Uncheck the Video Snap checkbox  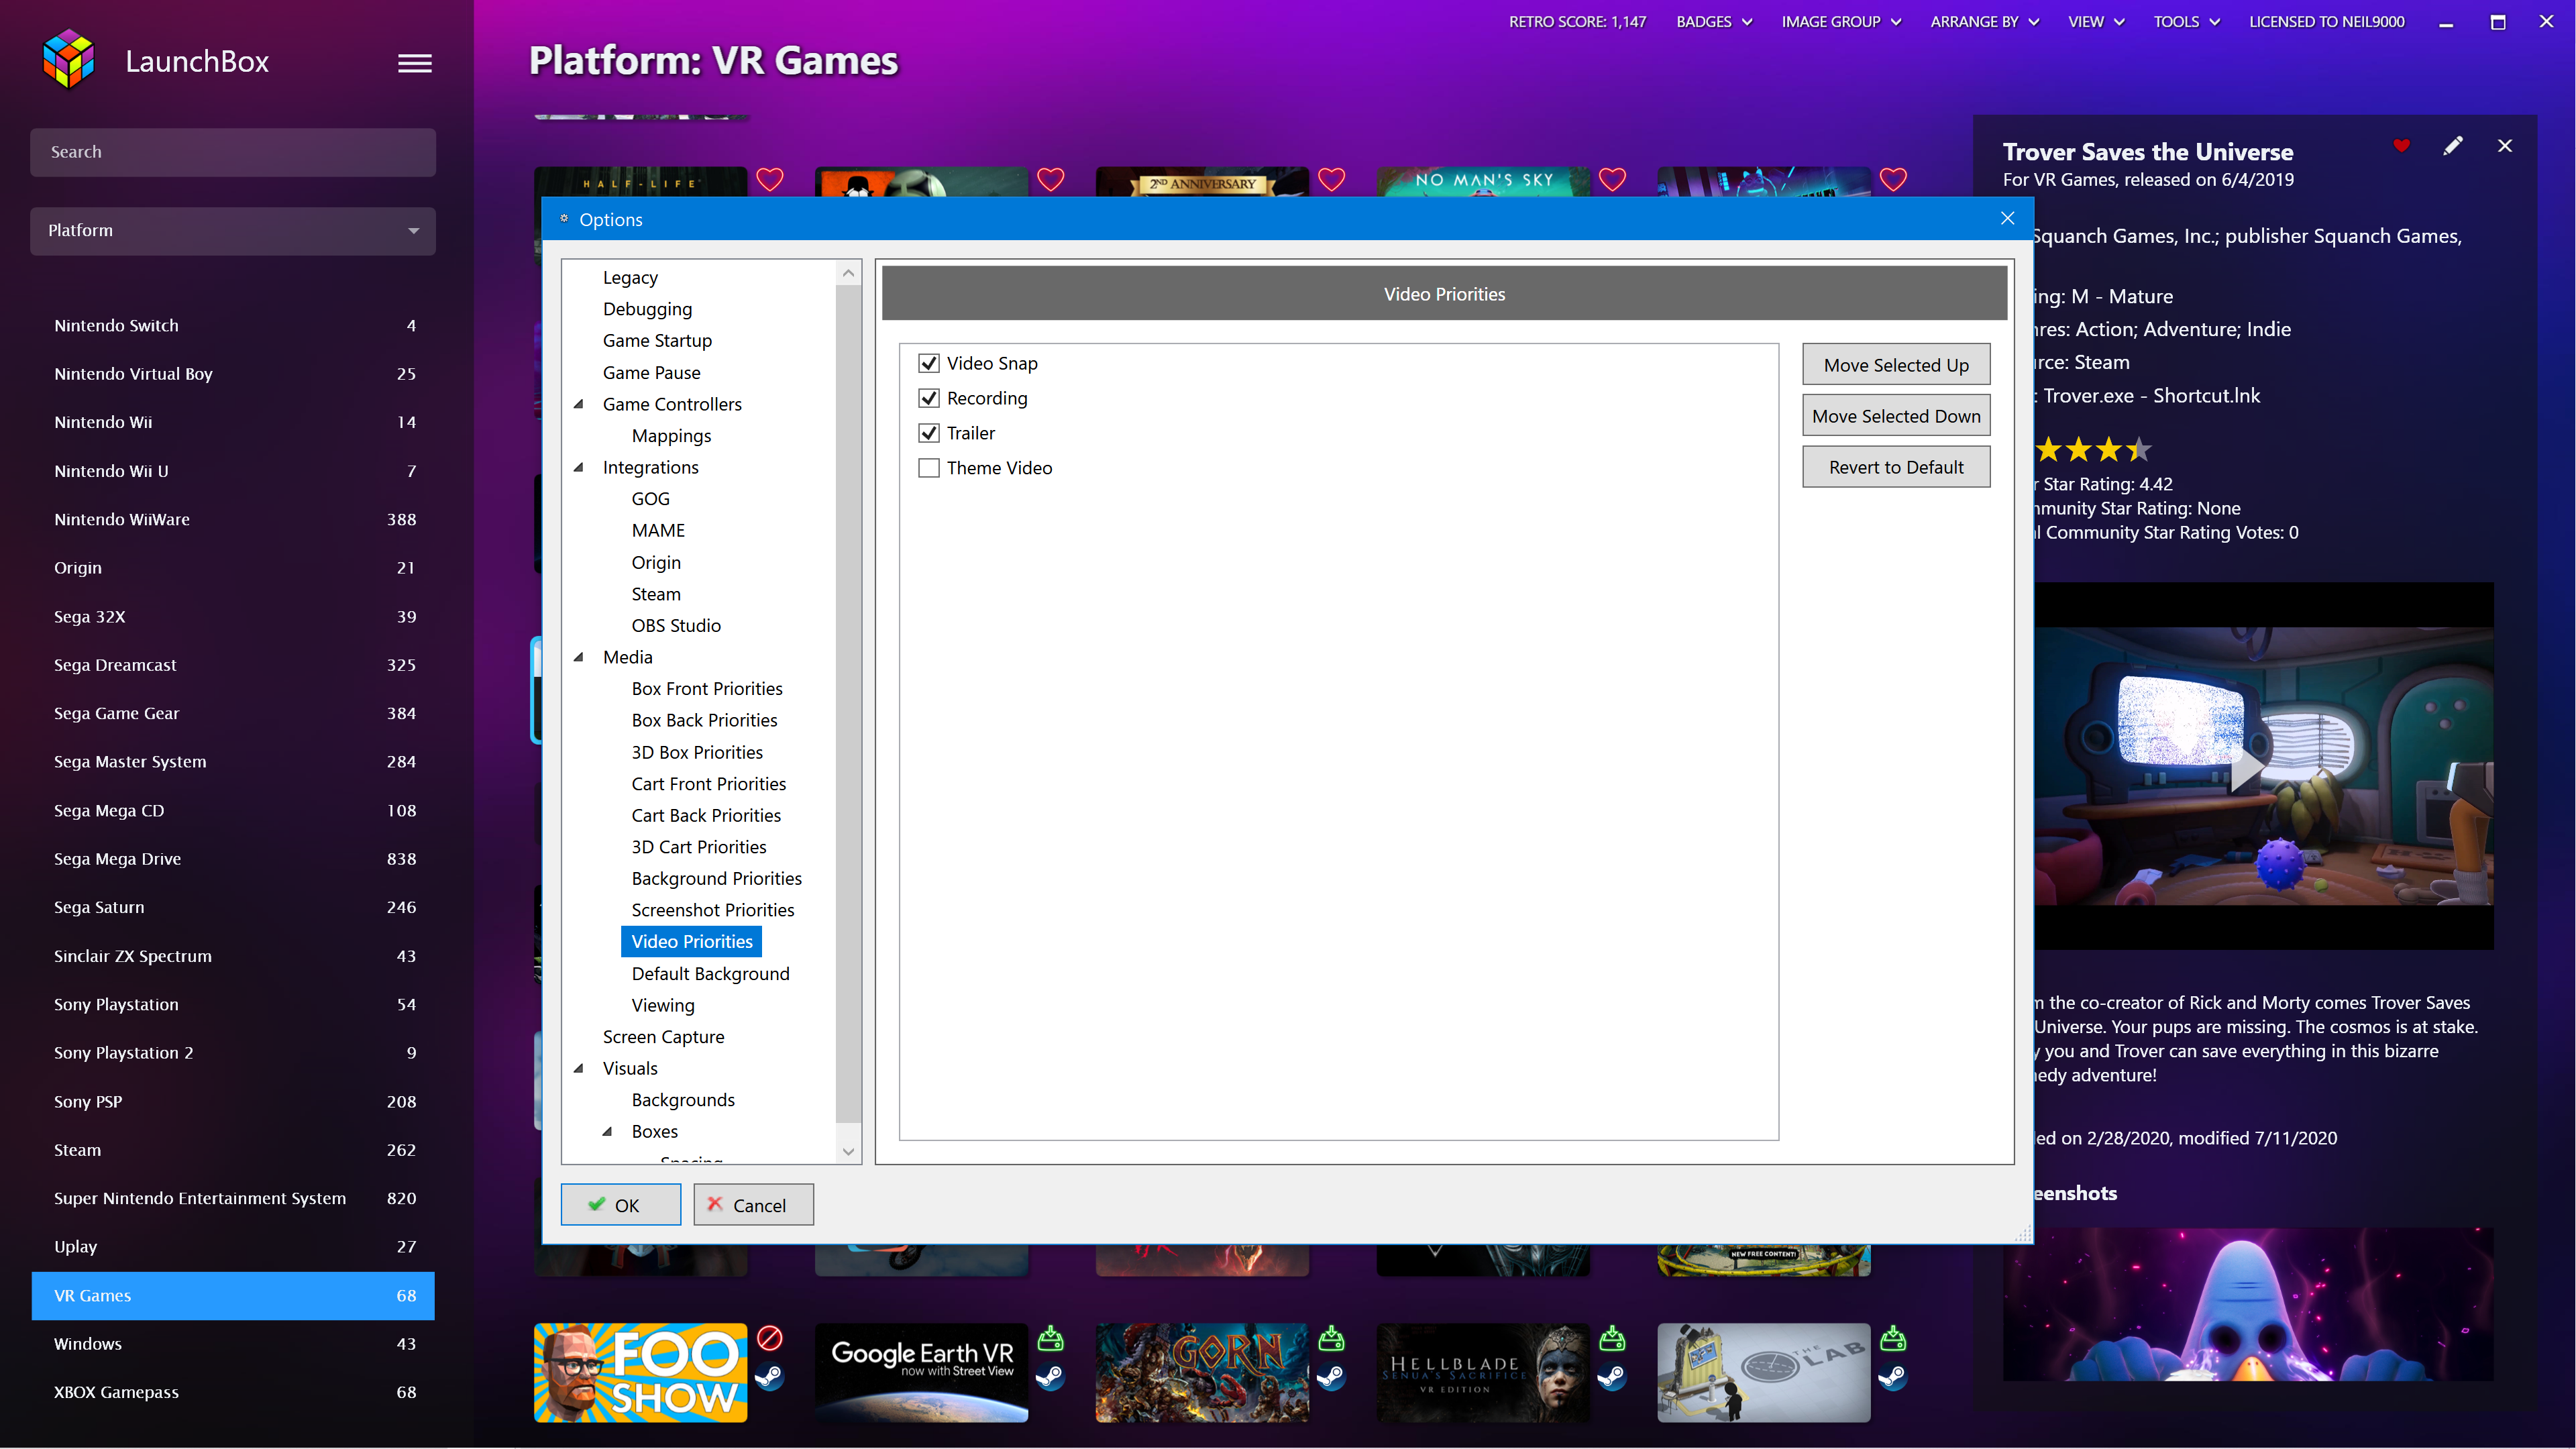click(x=929, y=363)
